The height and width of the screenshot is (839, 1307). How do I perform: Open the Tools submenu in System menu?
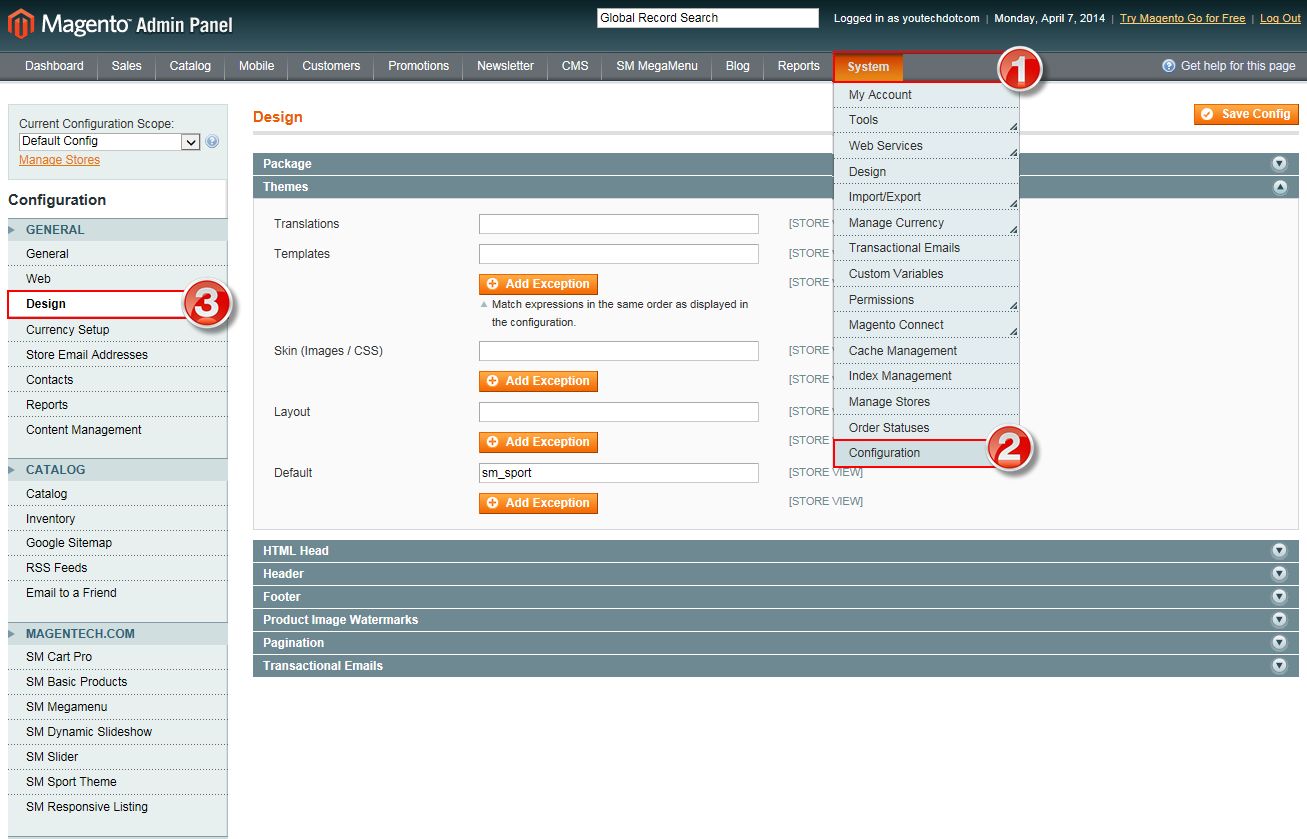click(x=926, y=120)
